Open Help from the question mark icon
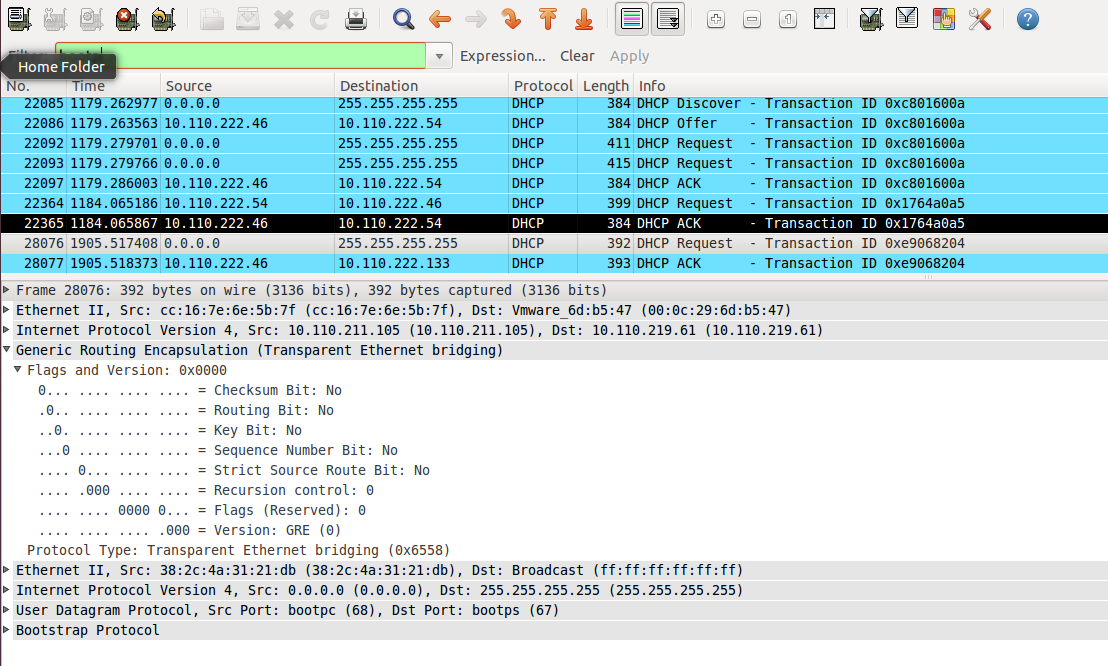This screenshot has width=1108, height=666. click(x=1027, y=19)
